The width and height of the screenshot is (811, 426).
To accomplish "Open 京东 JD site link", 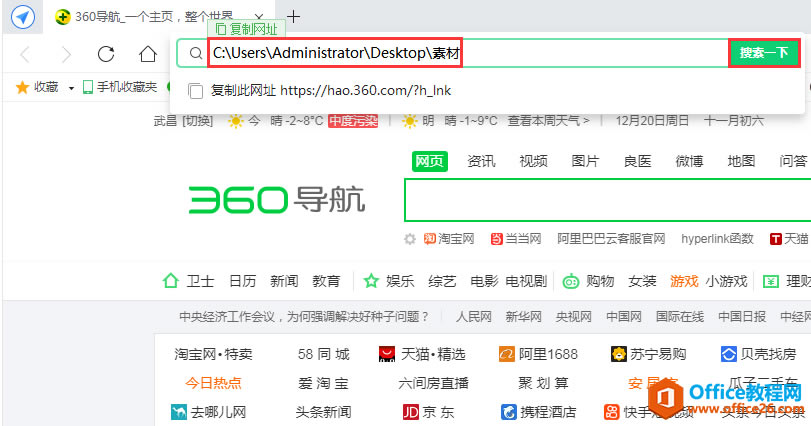I will [x=428, y=412].
